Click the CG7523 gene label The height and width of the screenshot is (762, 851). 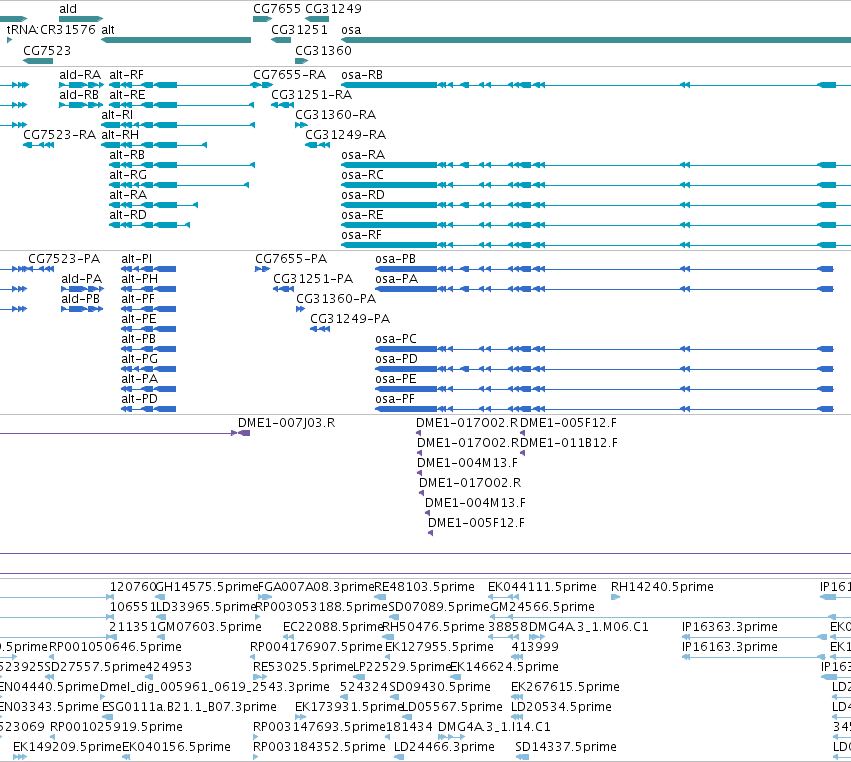tap(47, 50)
